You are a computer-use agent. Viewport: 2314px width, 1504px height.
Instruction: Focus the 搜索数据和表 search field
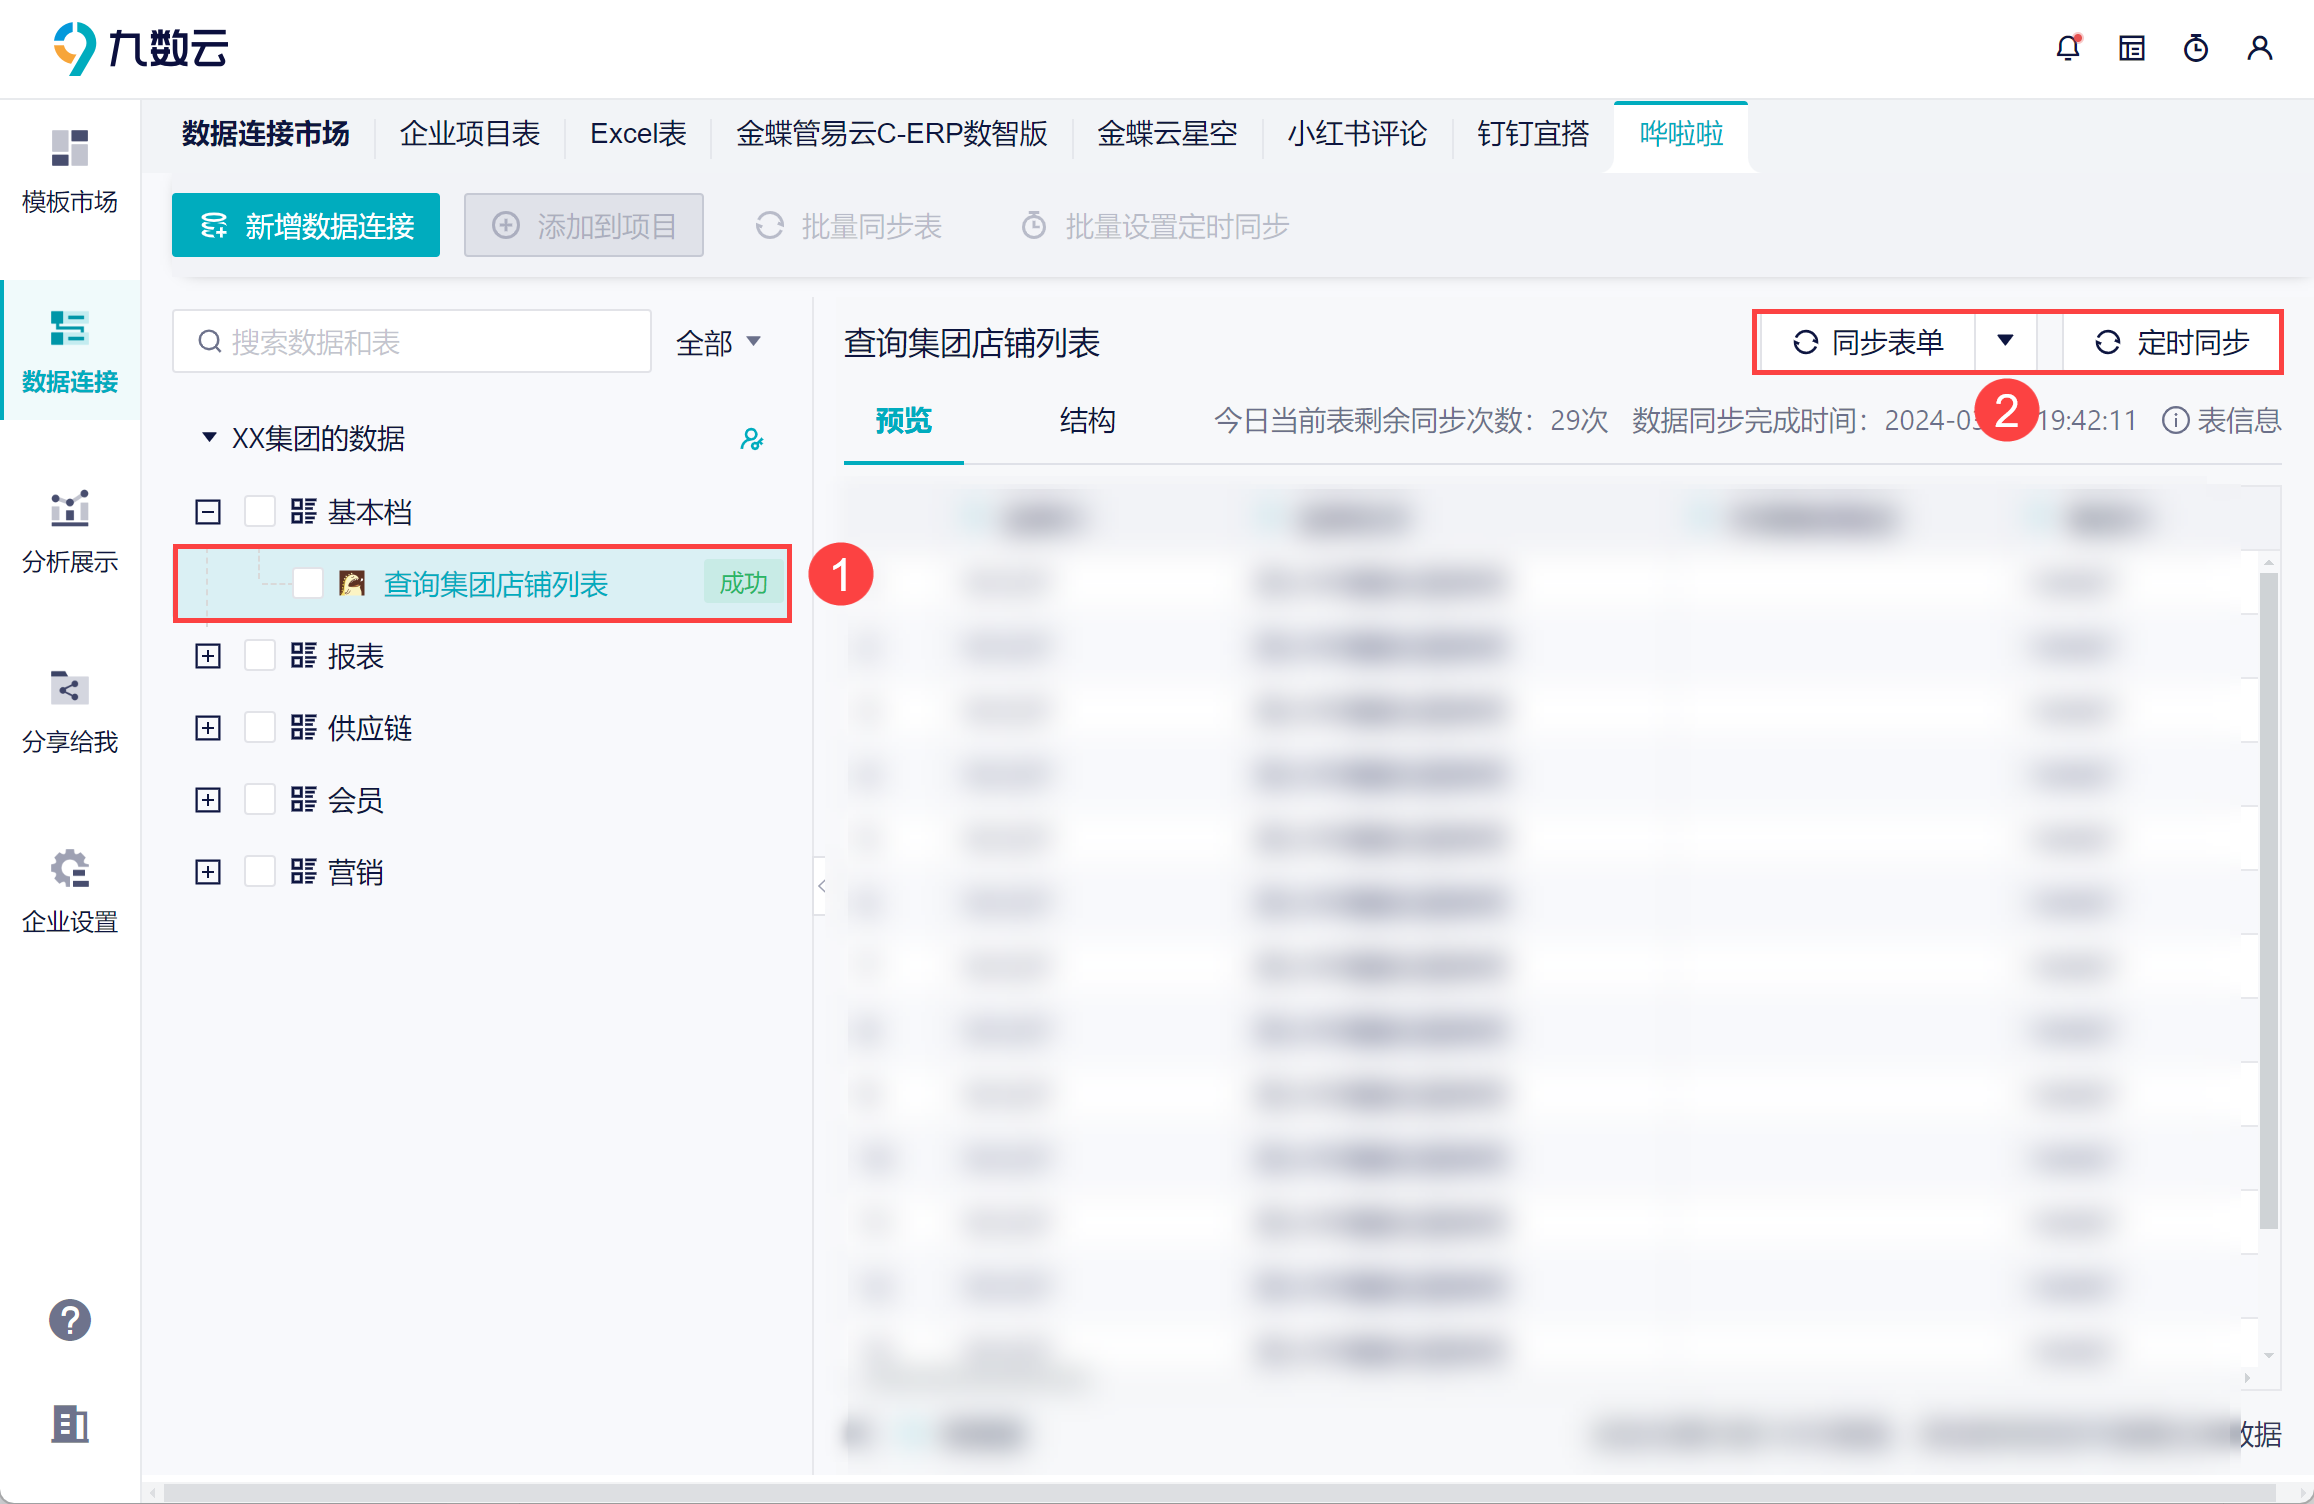412,342
